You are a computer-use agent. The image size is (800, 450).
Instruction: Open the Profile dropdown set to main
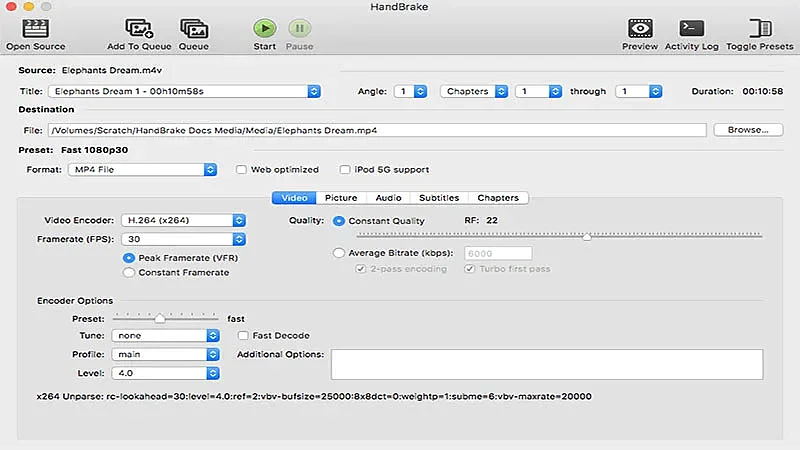166,355
